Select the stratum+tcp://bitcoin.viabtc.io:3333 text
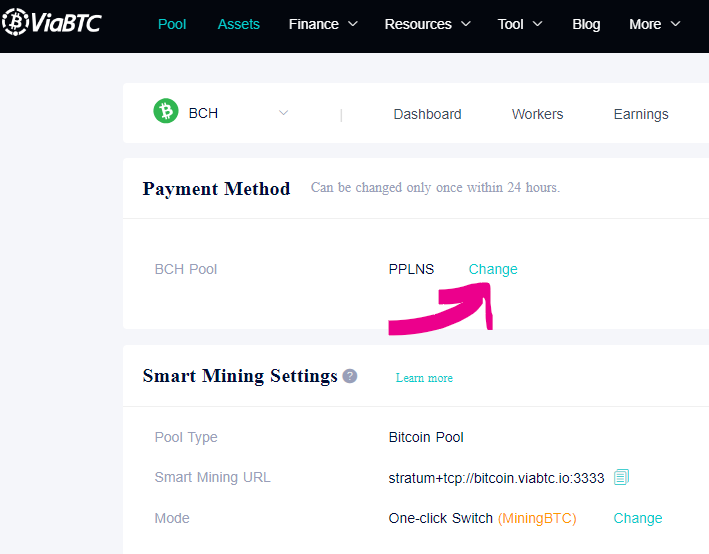The height and width of the screenshot is (554, 709). pyautogui.click(x=496, y=478)
